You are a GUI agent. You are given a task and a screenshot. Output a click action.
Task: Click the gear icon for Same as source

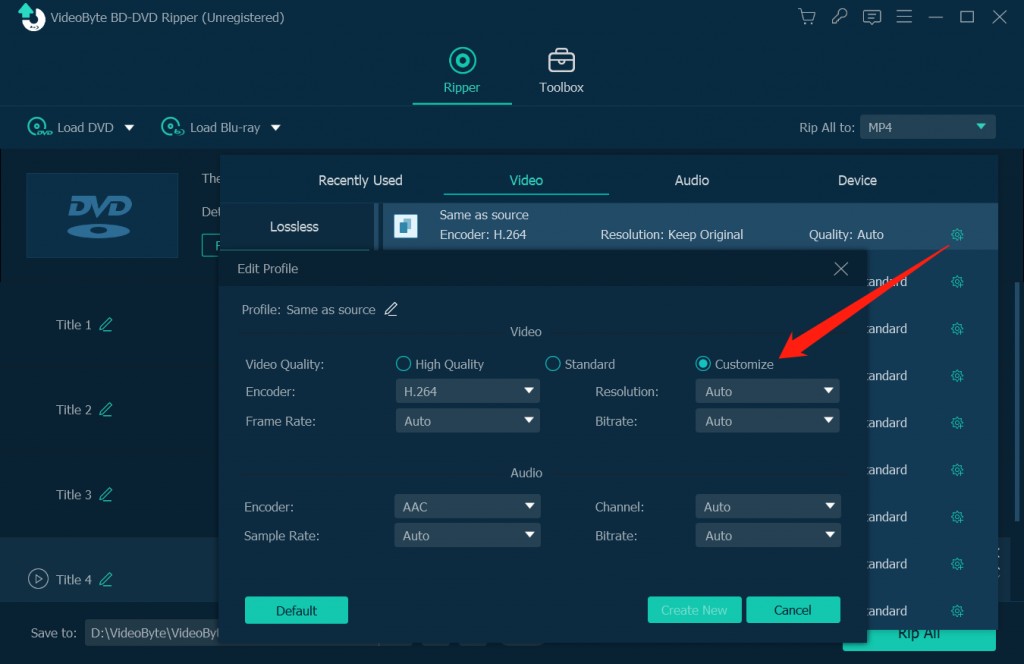point(957,235)
